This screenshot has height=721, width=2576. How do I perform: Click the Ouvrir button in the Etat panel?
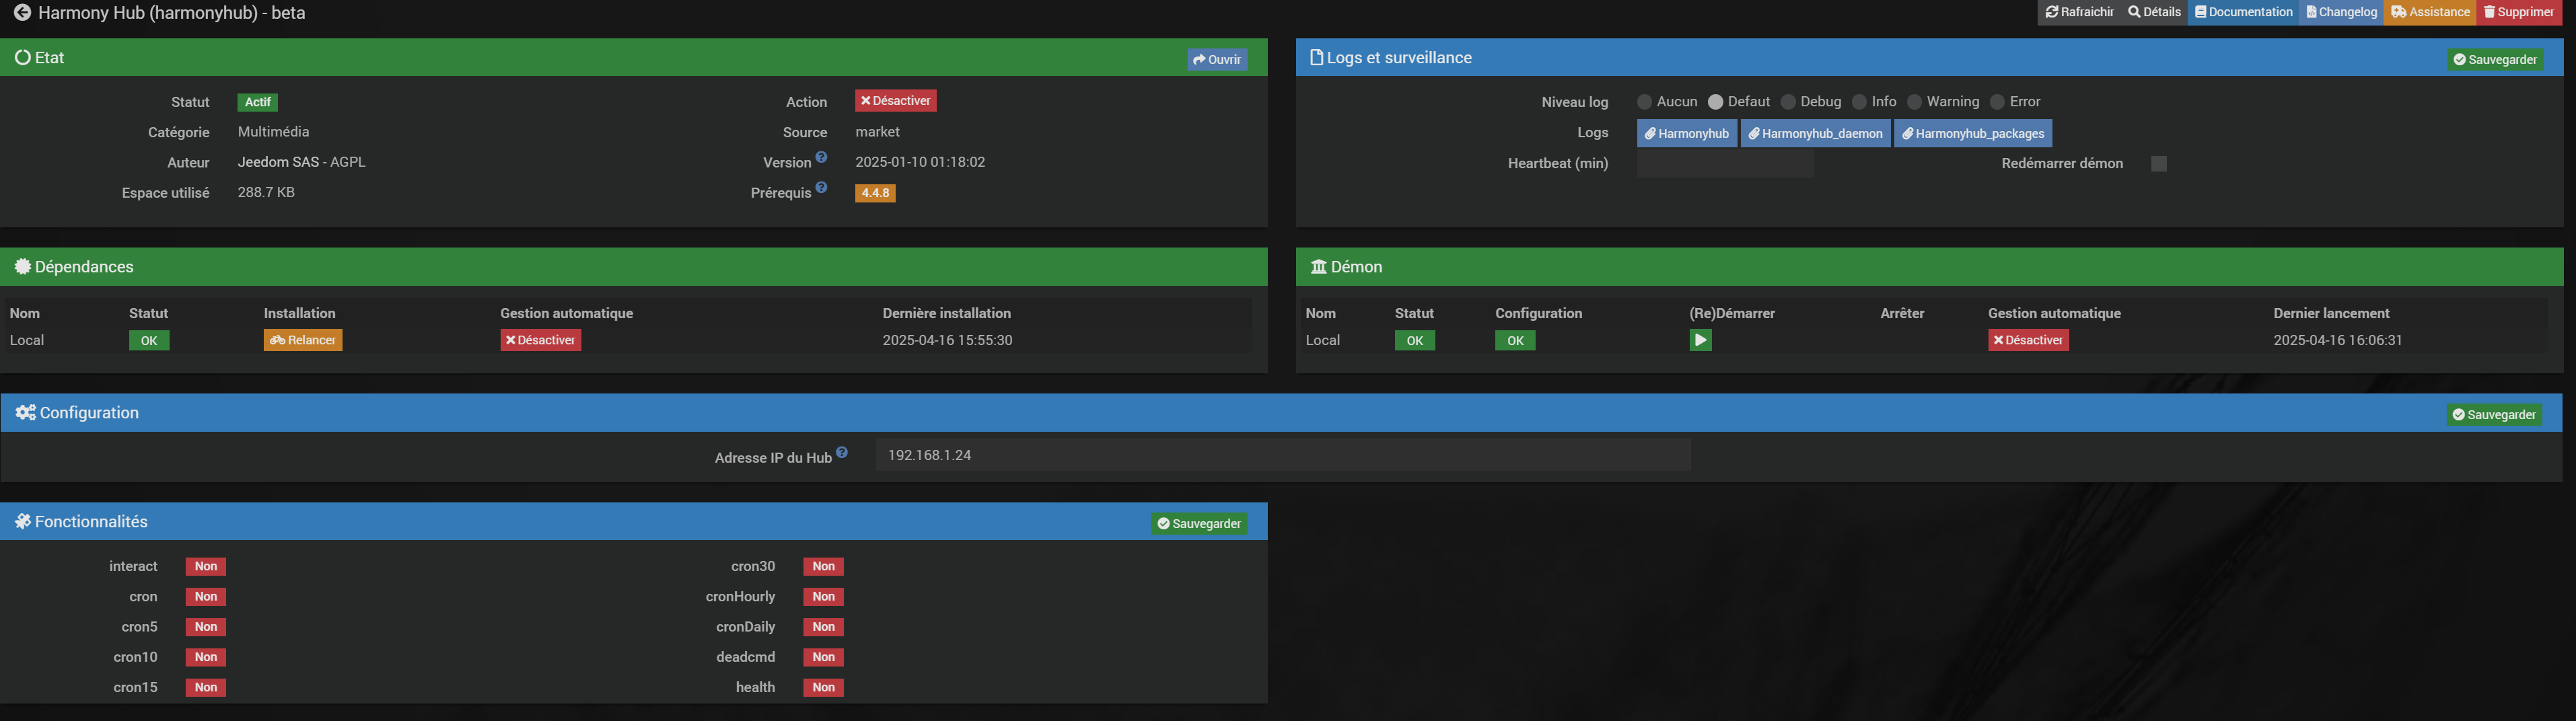point(1217,59)
